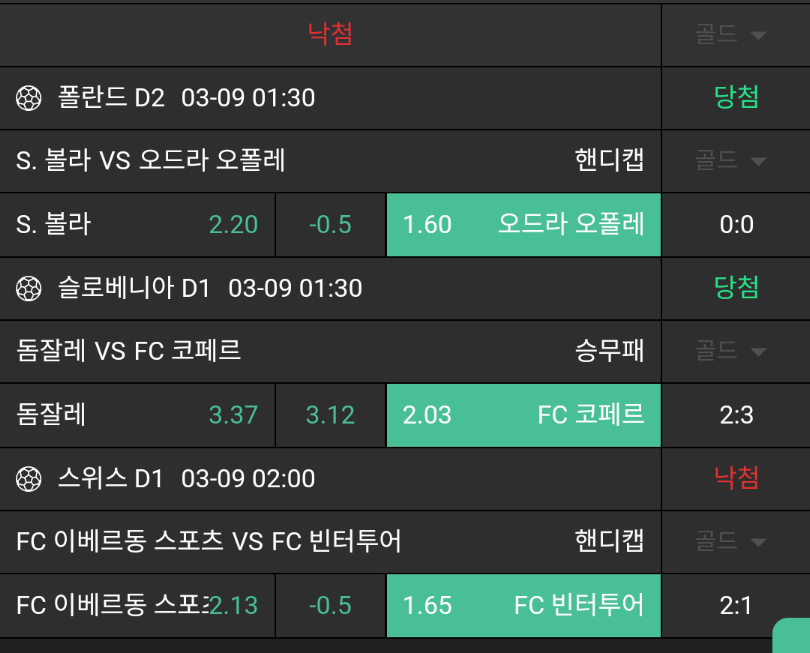Tap the green floating button at bottom corner
The height and width of the screenshot is (653, 810).
(792, 637)
